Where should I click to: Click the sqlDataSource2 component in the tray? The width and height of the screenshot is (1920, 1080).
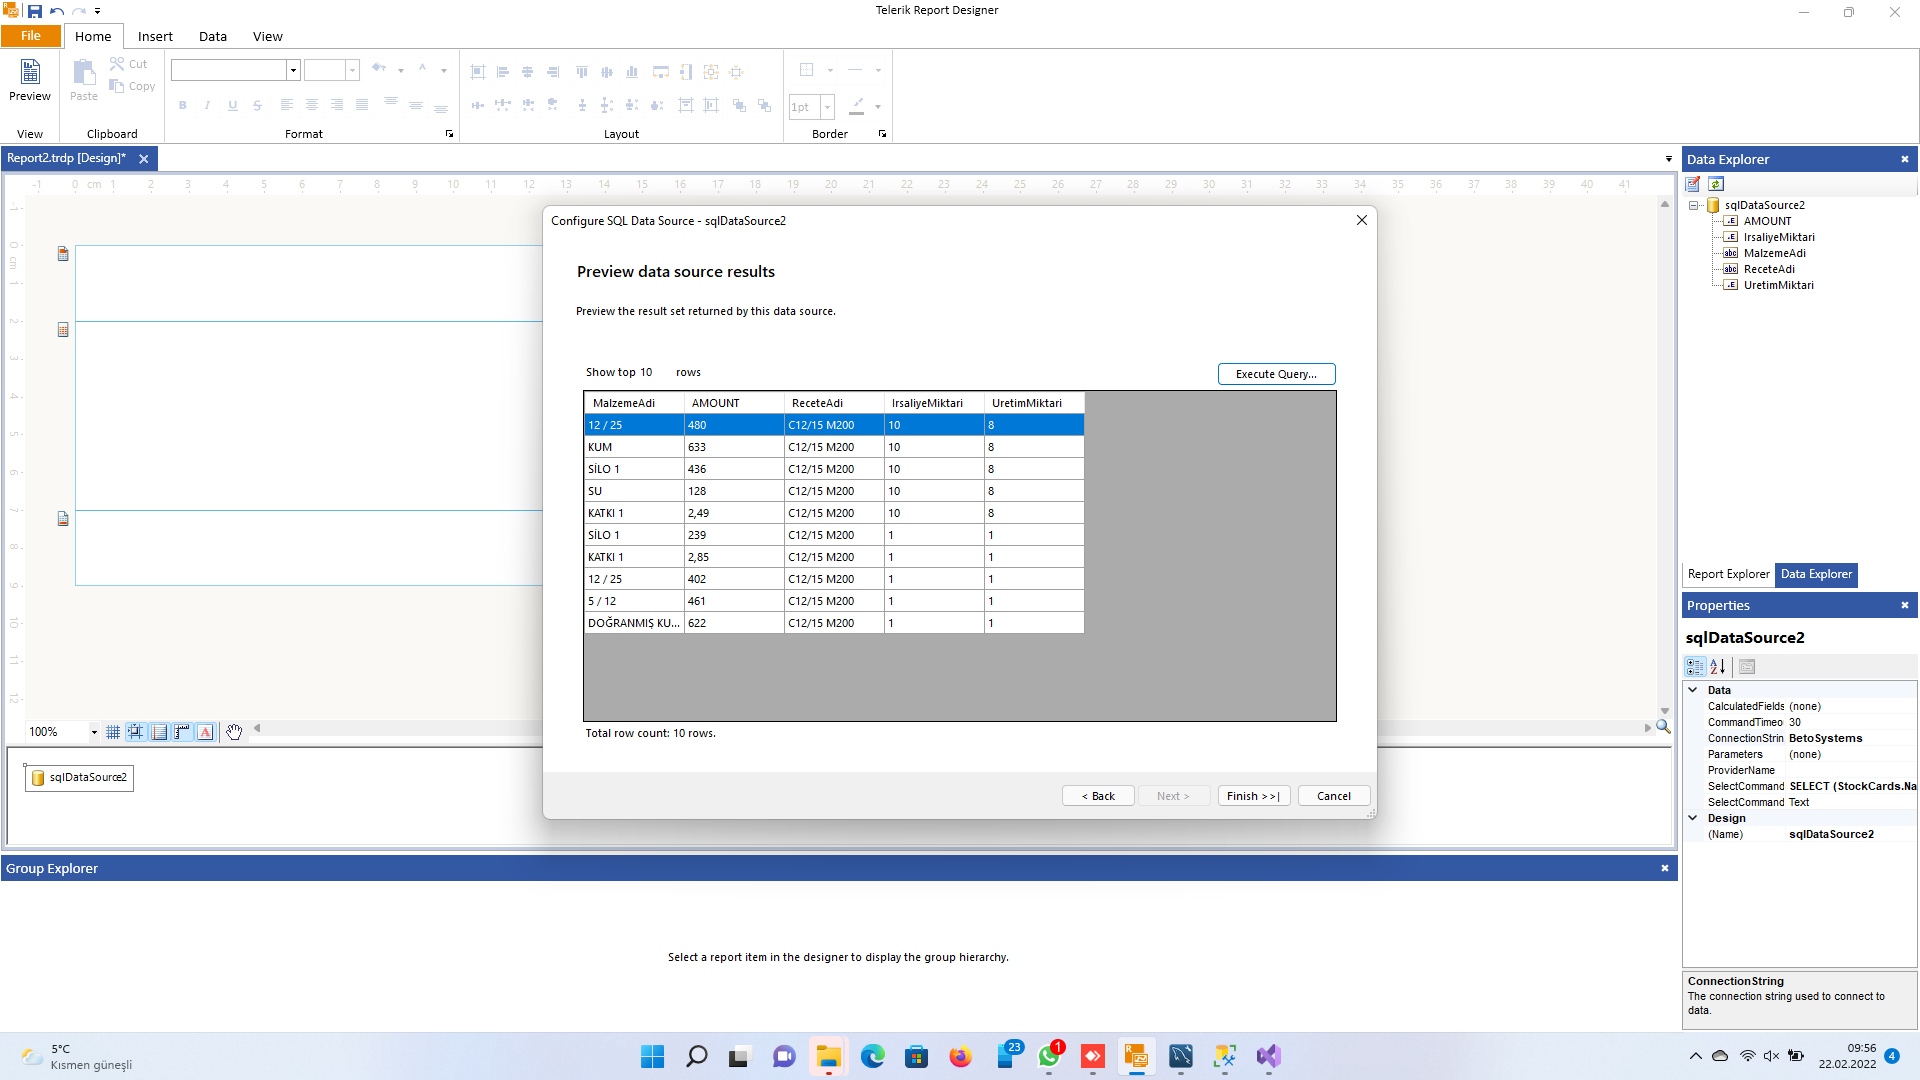(80, 777)
